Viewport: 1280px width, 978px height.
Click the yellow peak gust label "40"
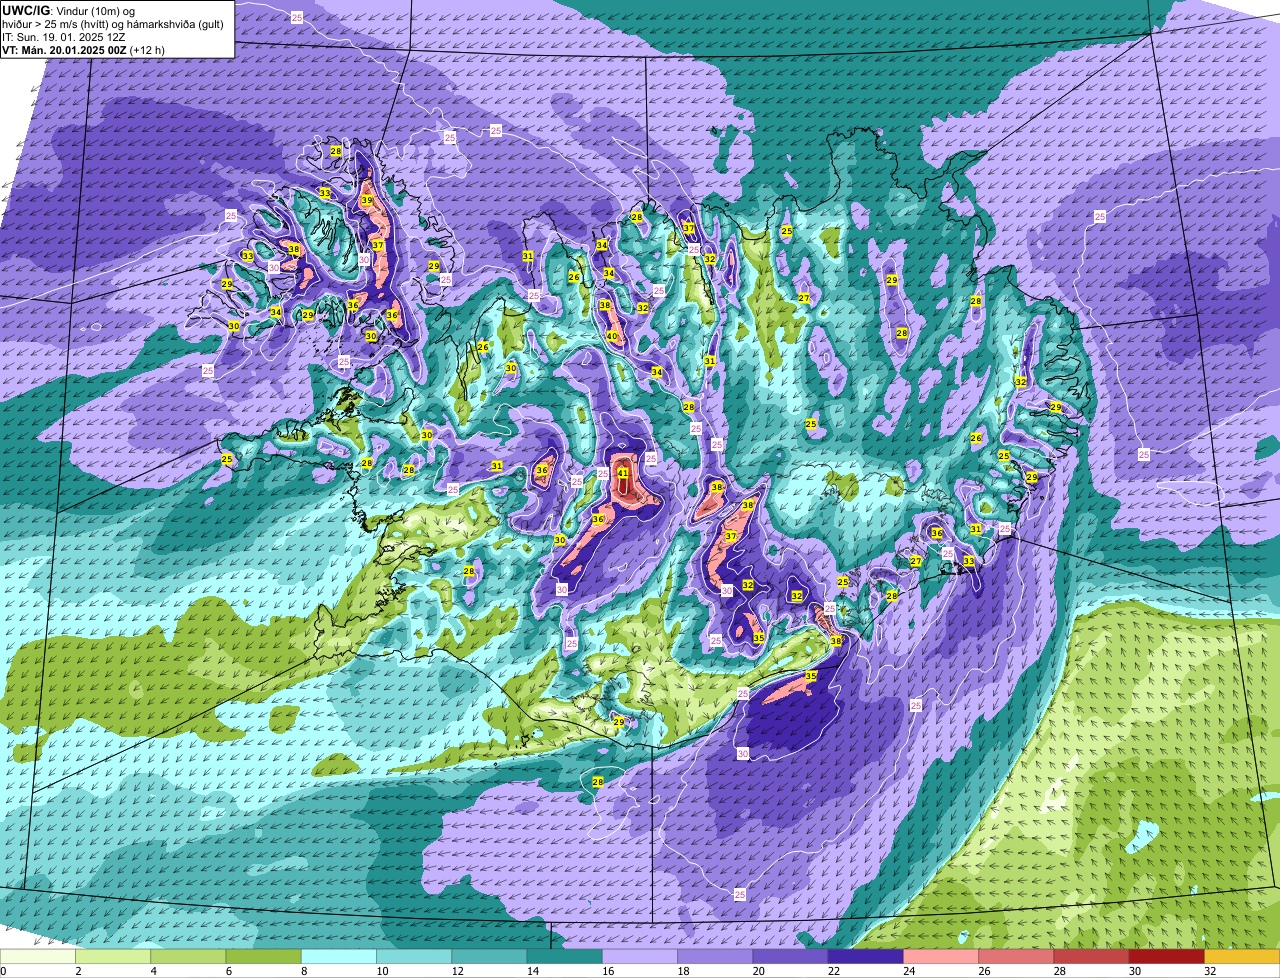tap(612, 337)
